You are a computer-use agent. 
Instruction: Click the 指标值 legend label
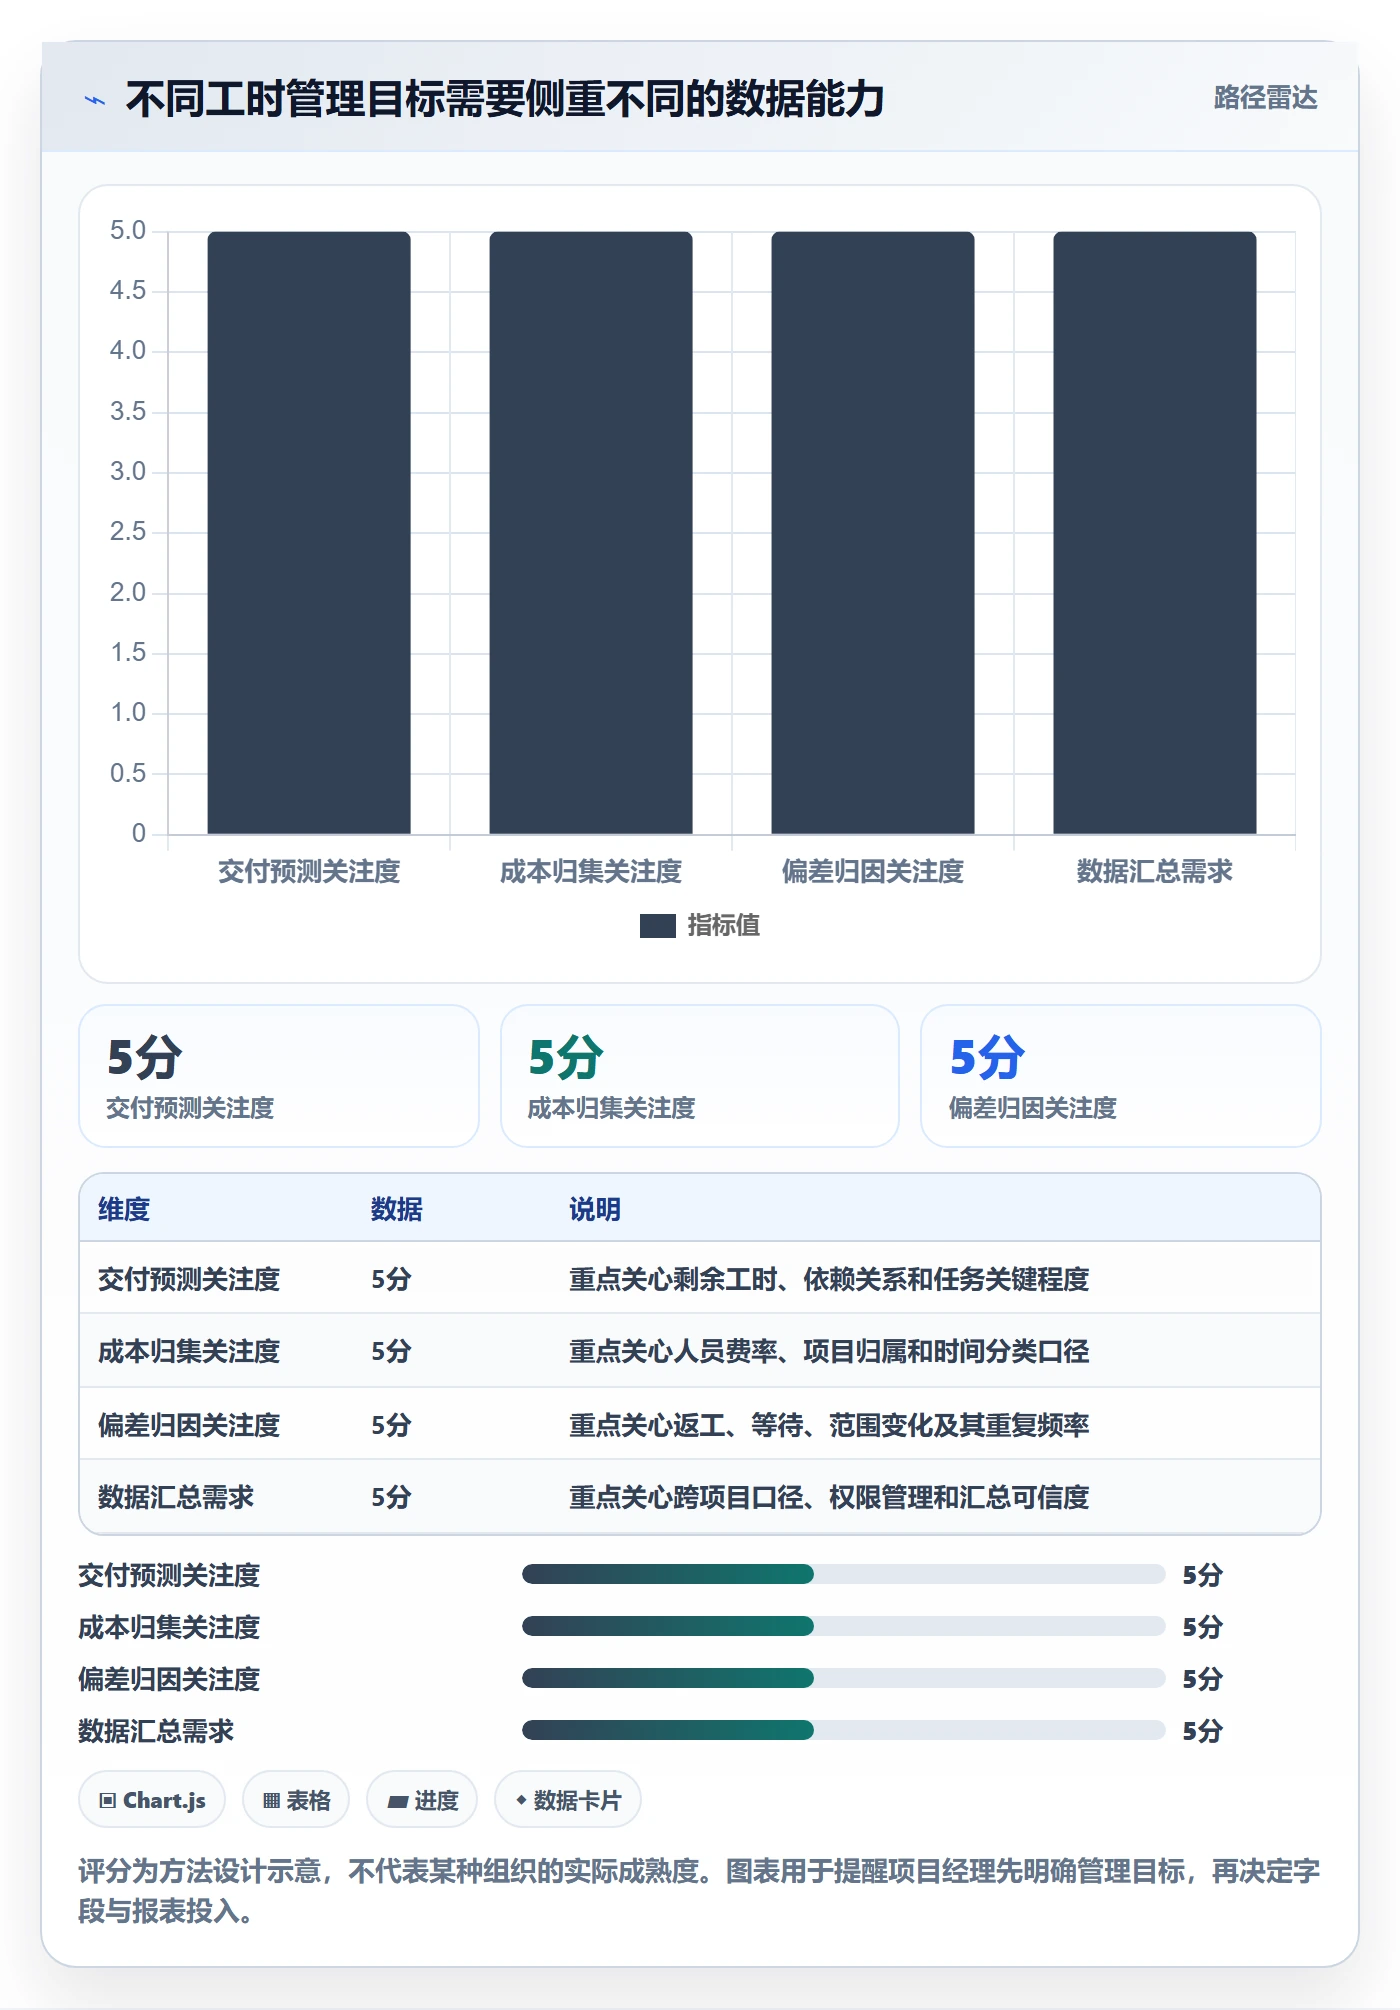pos(723,926)
